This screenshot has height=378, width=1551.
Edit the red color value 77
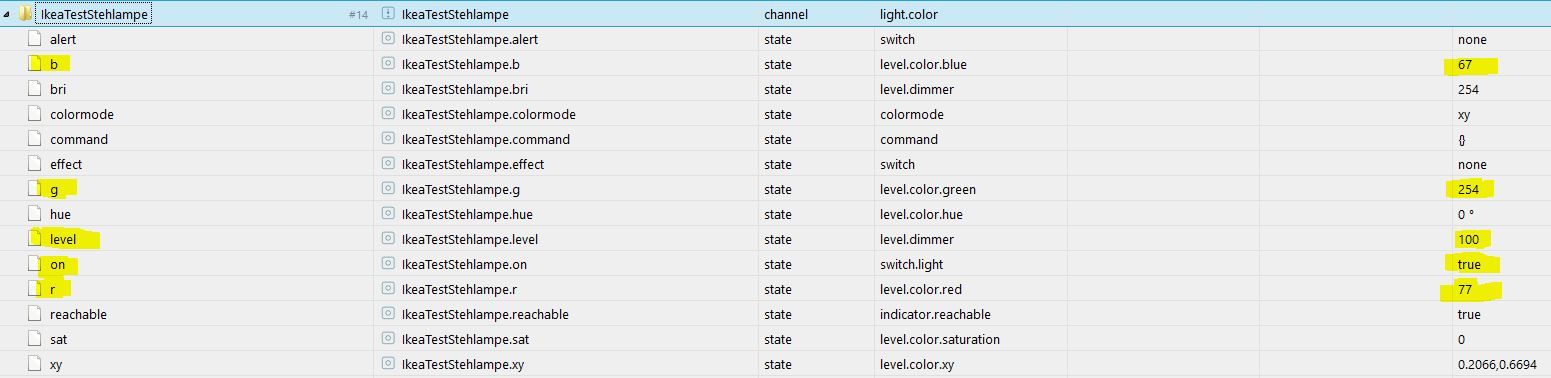(x=1466, y=289)
